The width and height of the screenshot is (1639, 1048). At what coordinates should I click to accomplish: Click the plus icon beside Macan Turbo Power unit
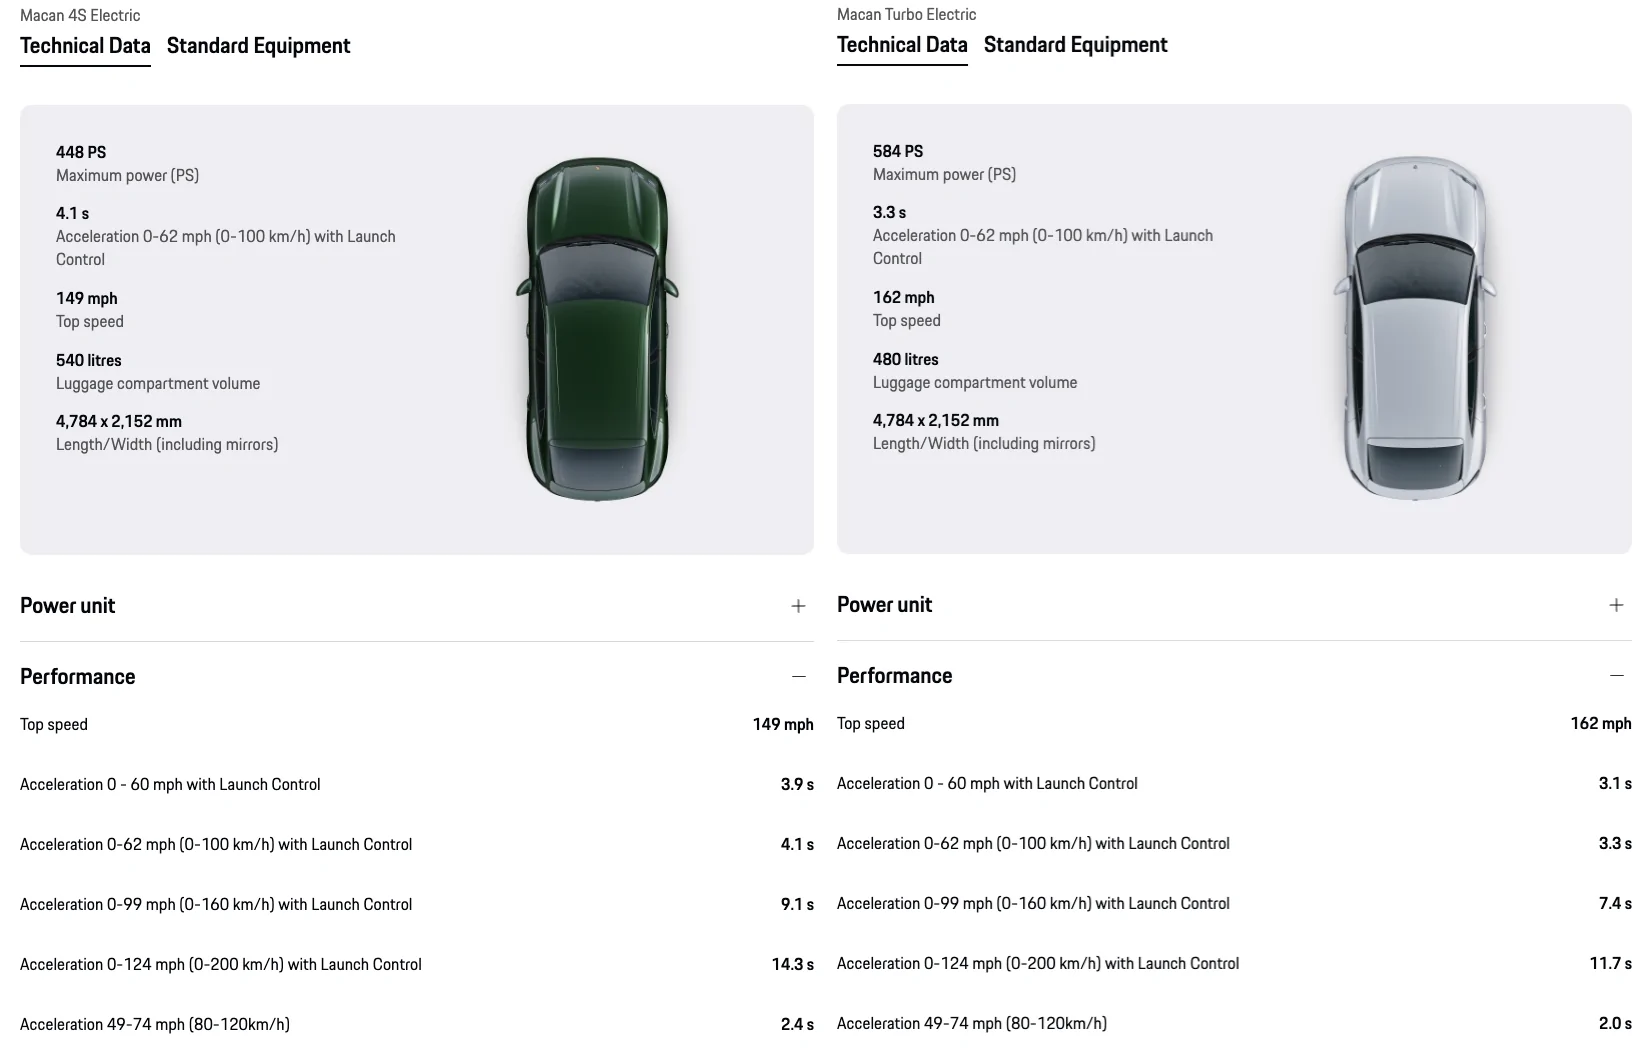point(1616,605)
